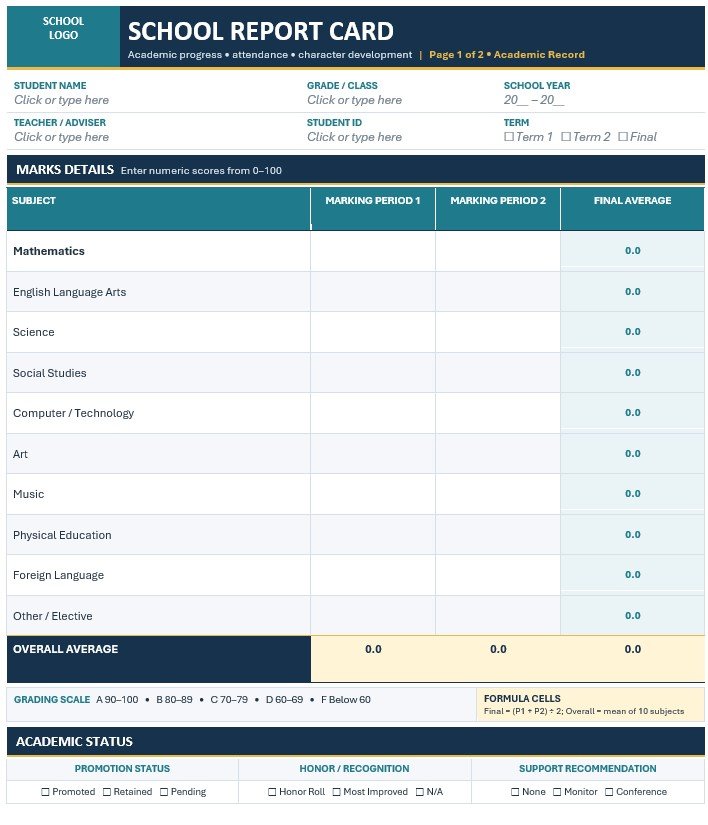708x825 pixels.
Task: Click the Grade / Class input placeholder
Action: (355, 100)
